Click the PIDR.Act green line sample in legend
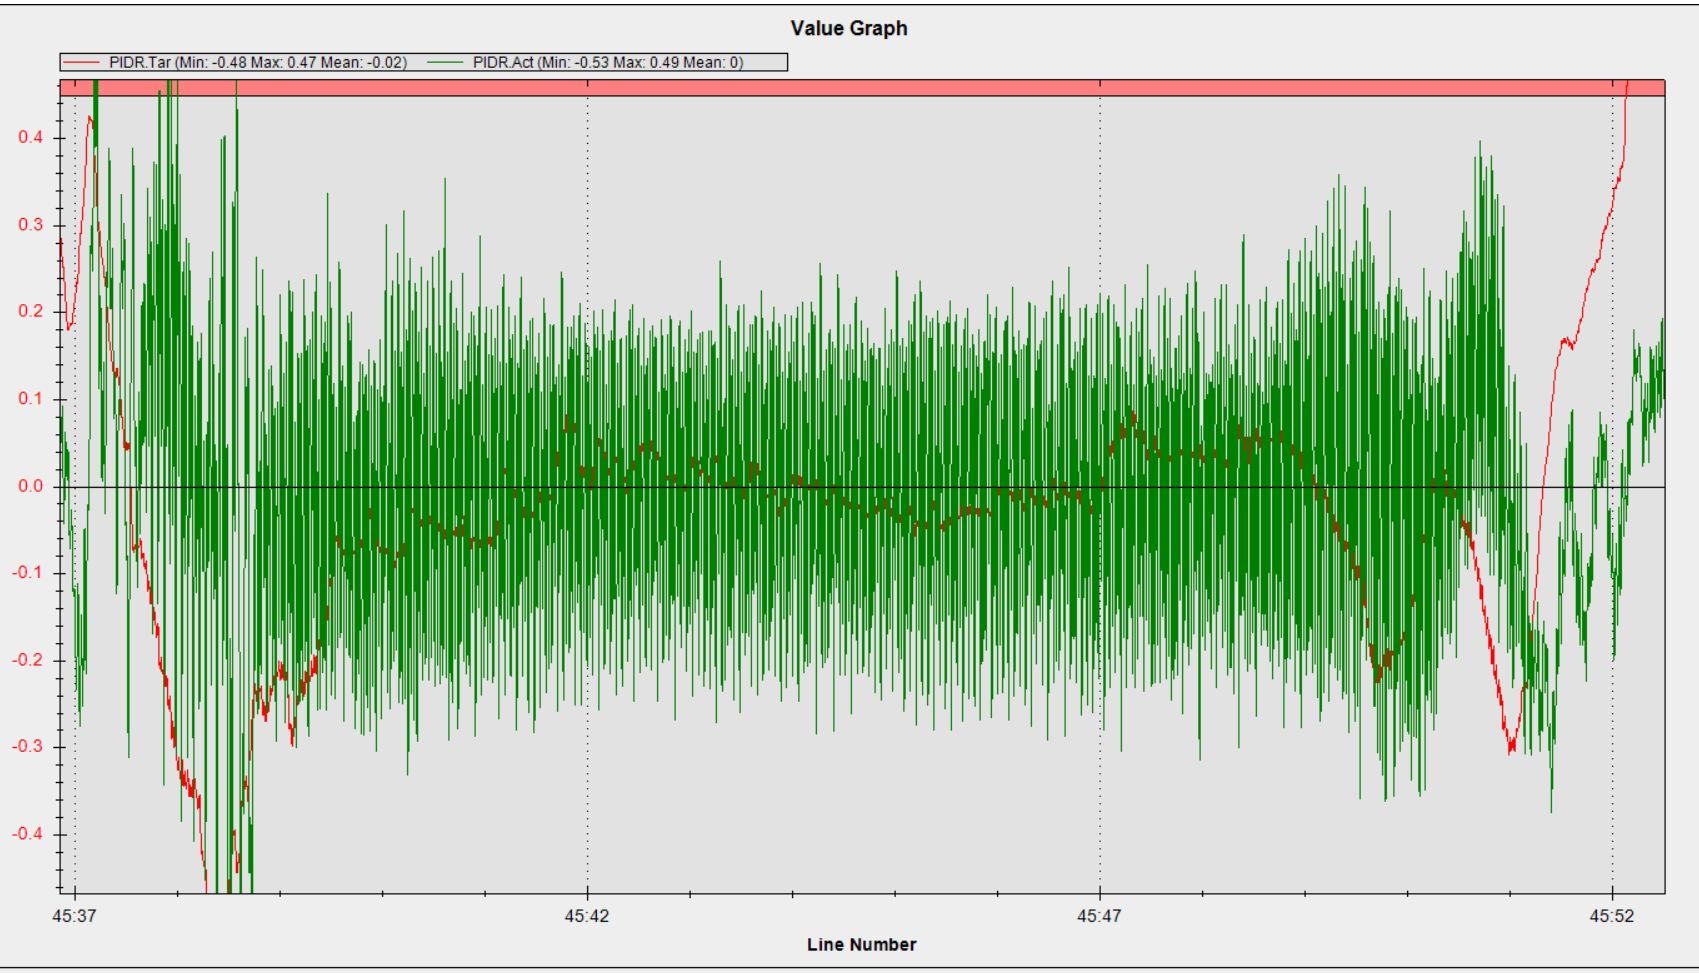This screenshot has width=1699, height=973. pyautogui.click(x=447, y=62)
